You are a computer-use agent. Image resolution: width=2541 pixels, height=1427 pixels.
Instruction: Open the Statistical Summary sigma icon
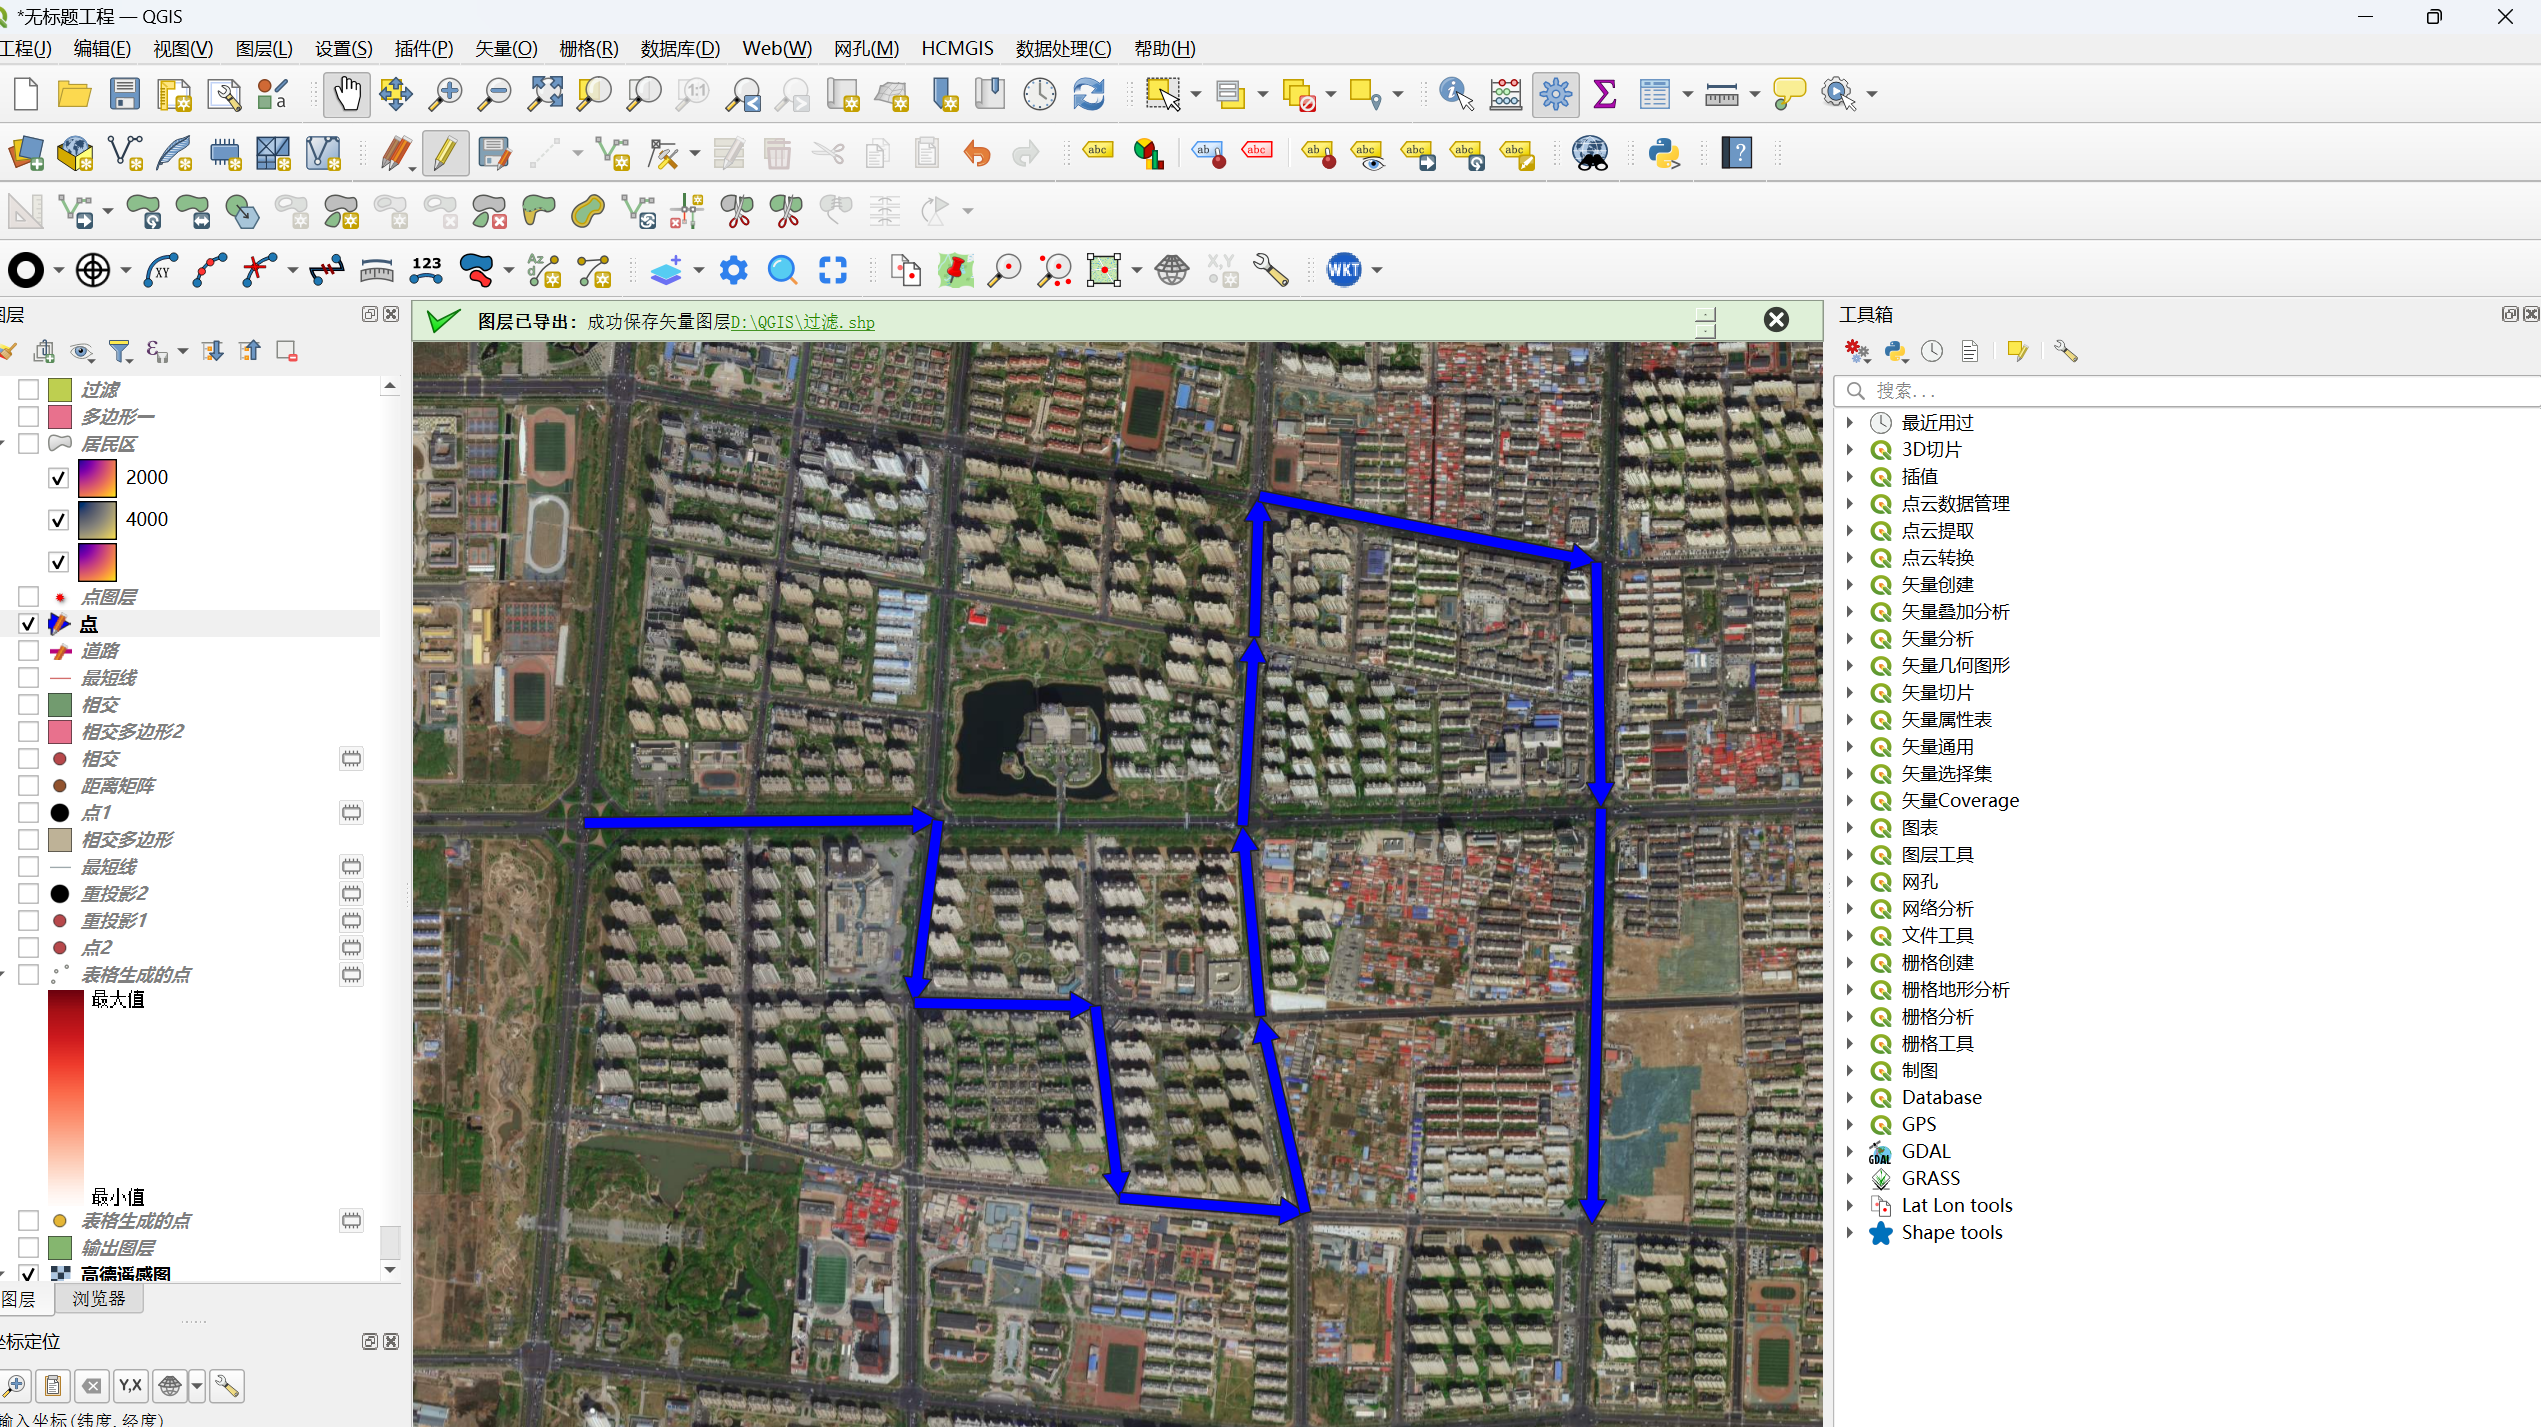click(x=1604, y=95)
